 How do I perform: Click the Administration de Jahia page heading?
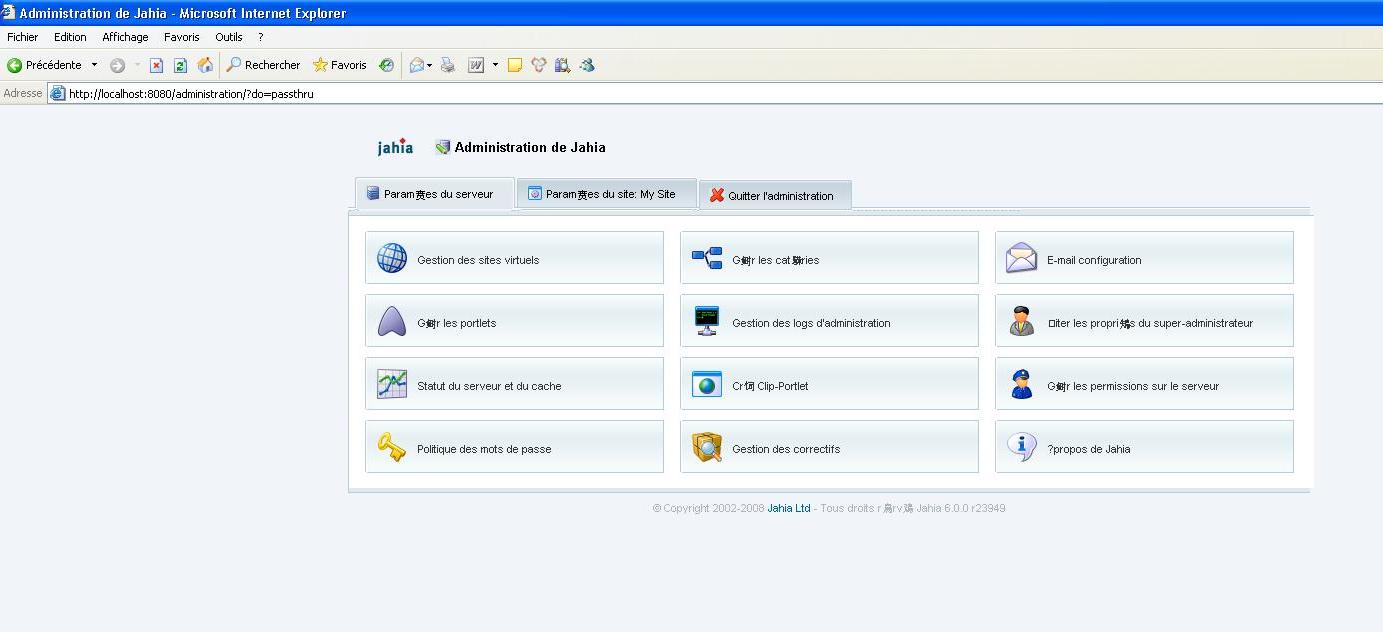coord(530,147)
